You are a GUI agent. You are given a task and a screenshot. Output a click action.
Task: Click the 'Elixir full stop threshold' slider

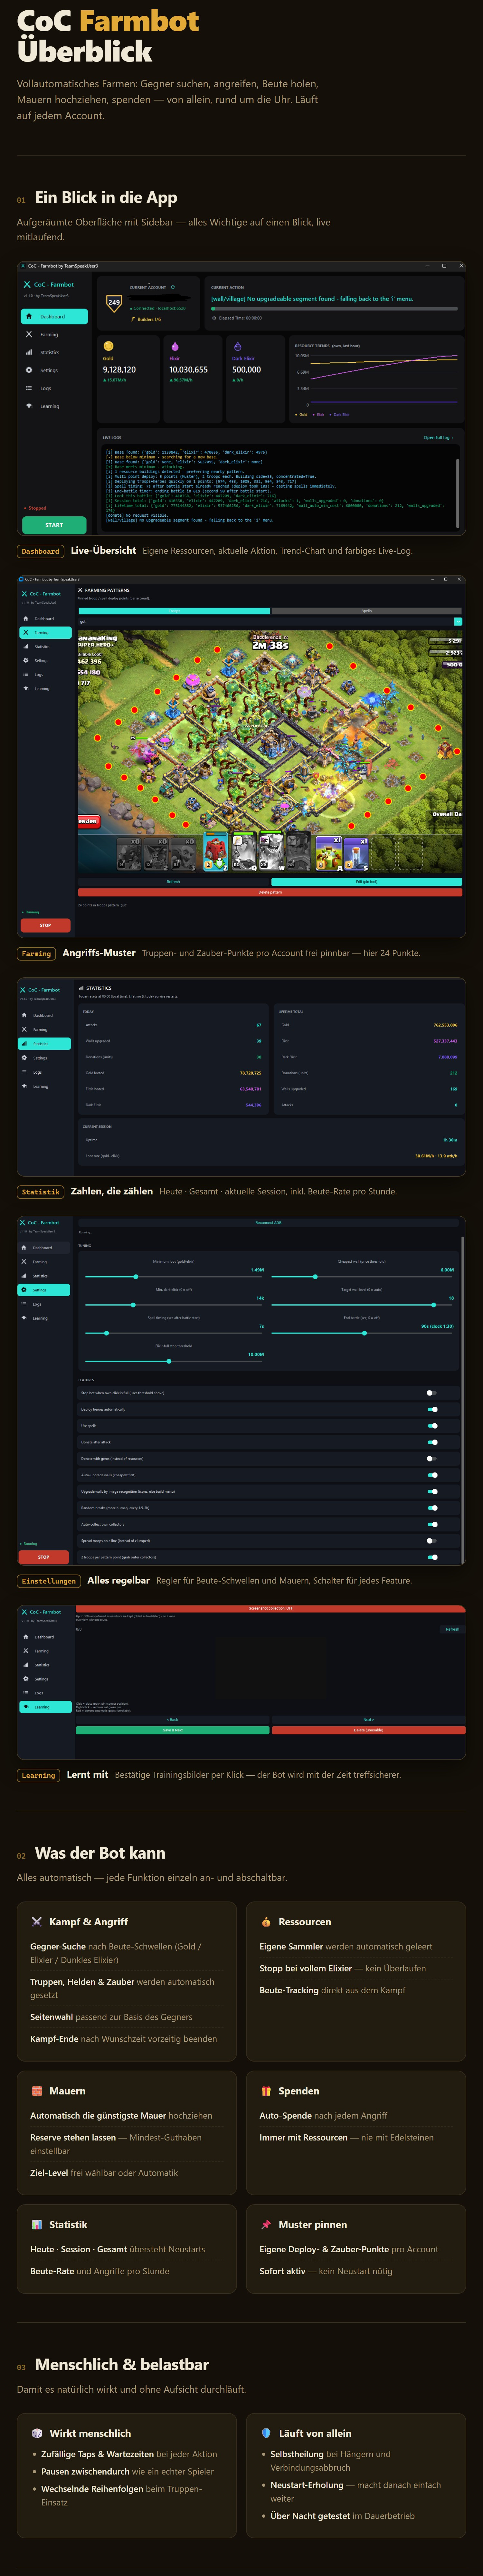pos(174,1361)
